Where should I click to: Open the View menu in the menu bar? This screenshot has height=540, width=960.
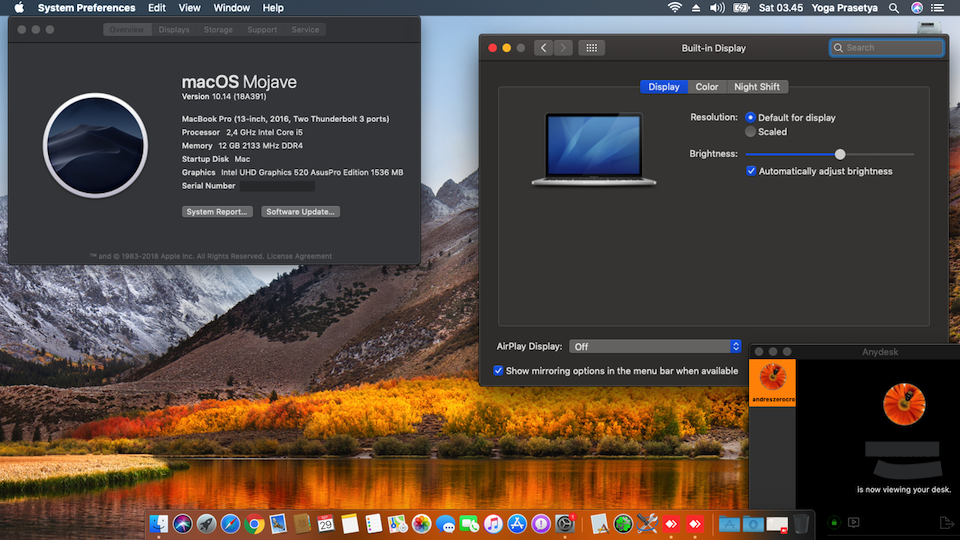pyautogui.click(x=189, y=8)
